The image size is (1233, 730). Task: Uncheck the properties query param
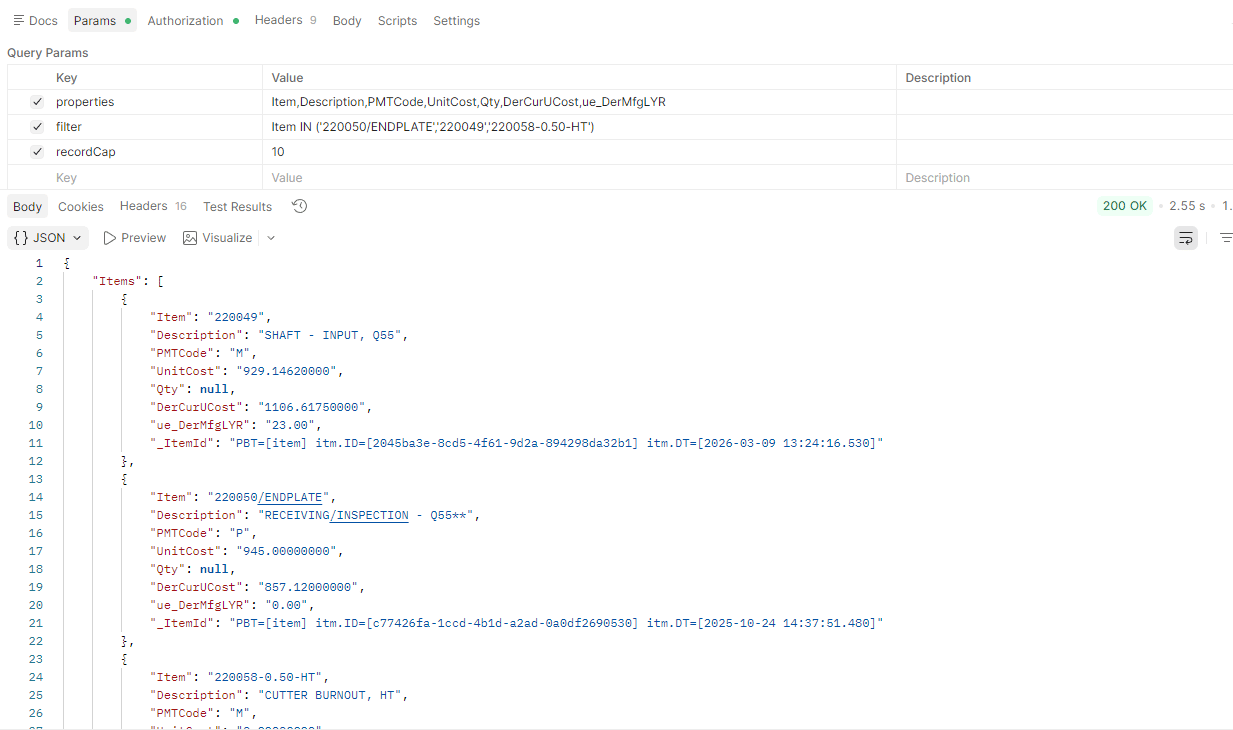(37, 102)
